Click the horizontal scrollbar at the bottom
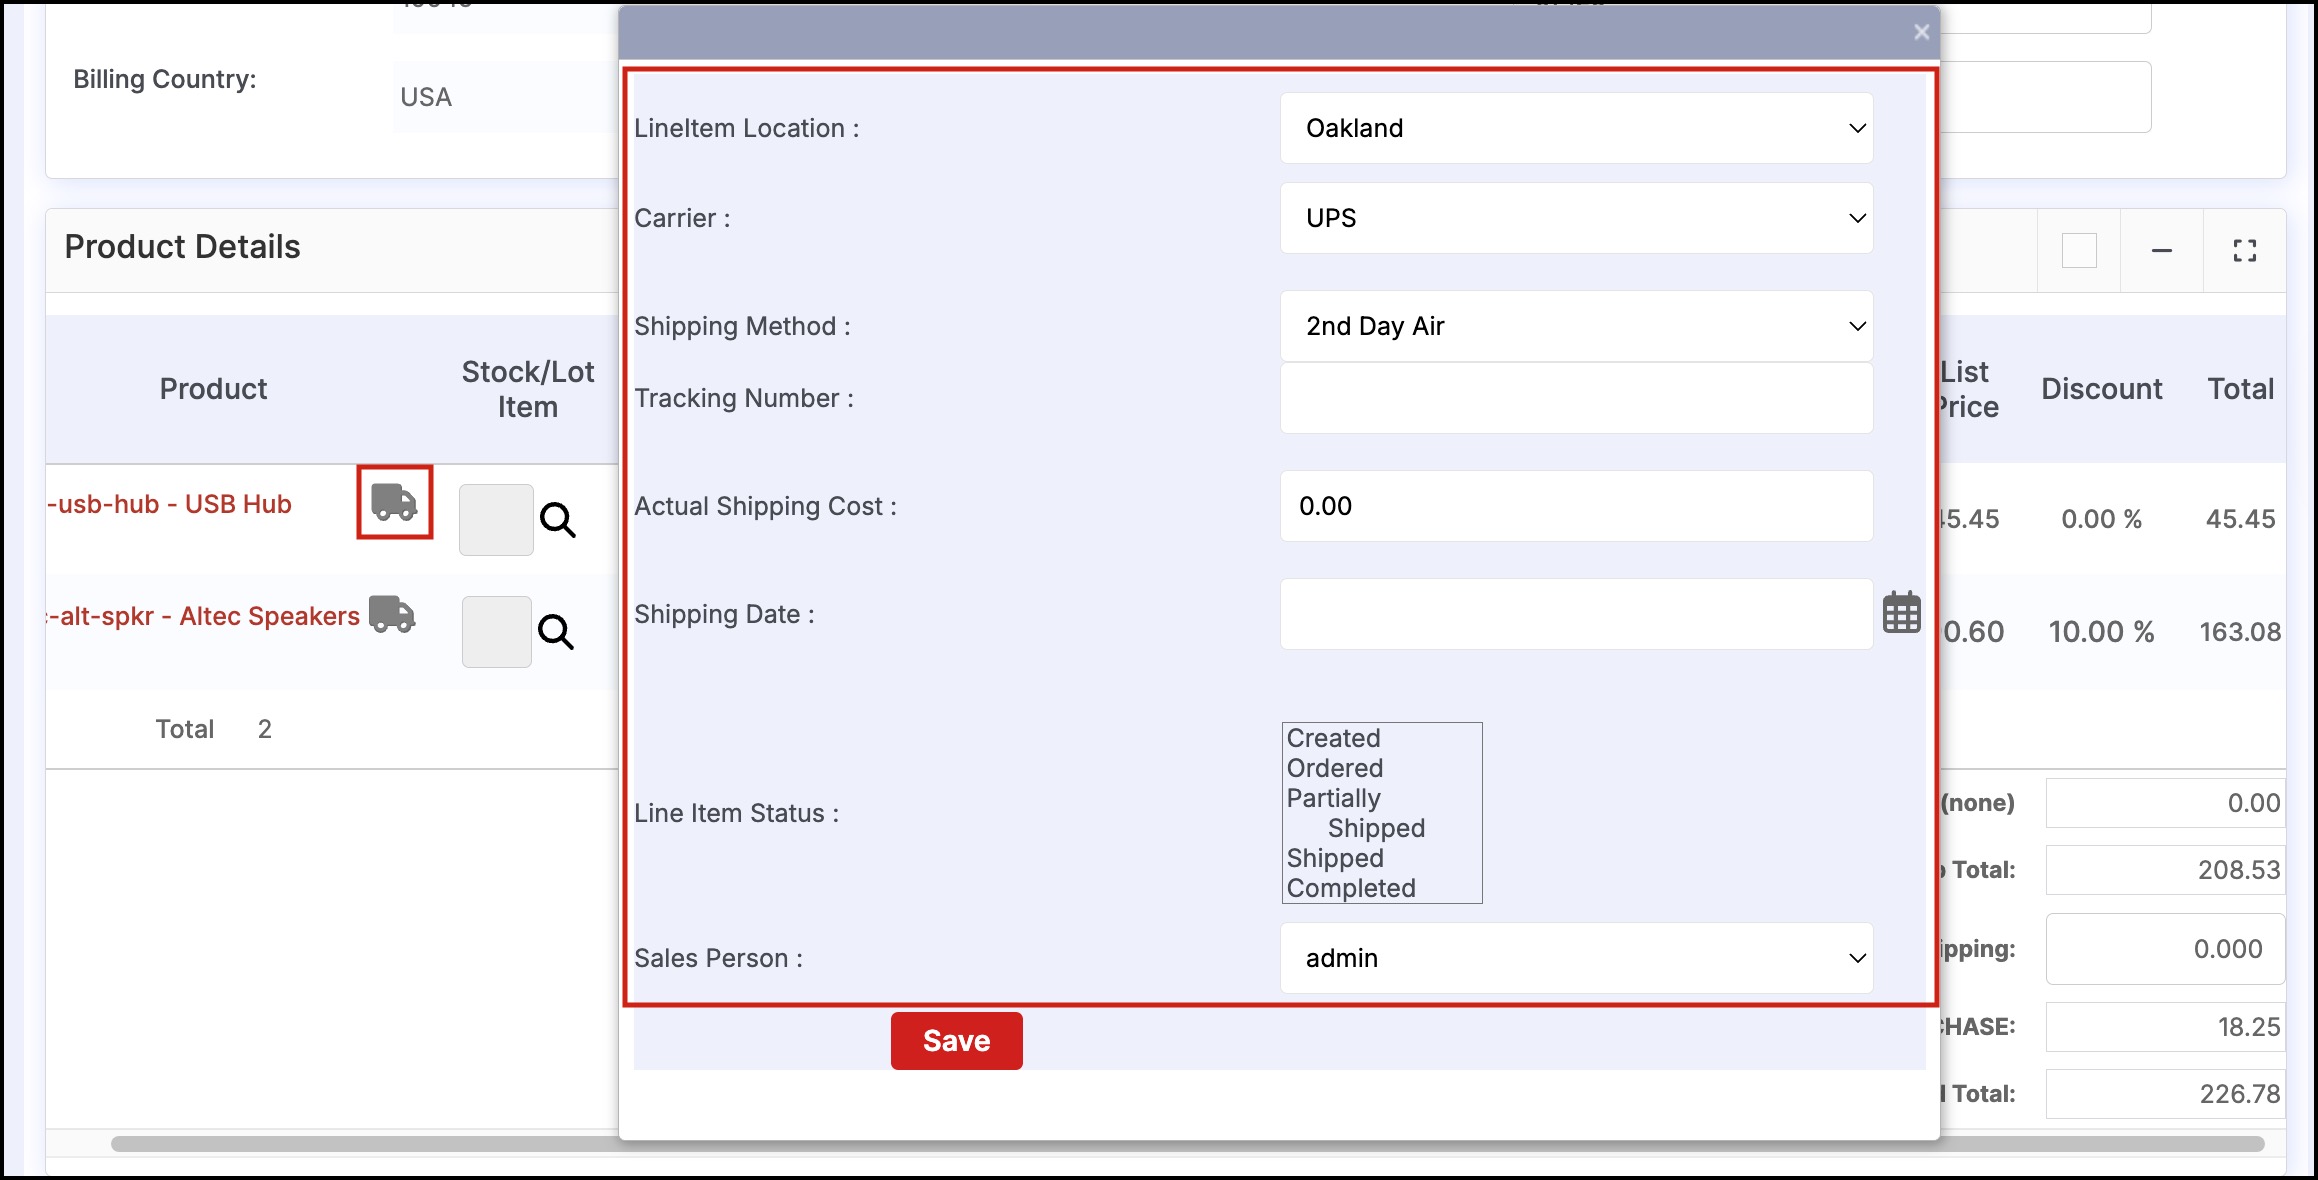Viewport: 2318px width, 1180px height. [x=360, y=1143]
